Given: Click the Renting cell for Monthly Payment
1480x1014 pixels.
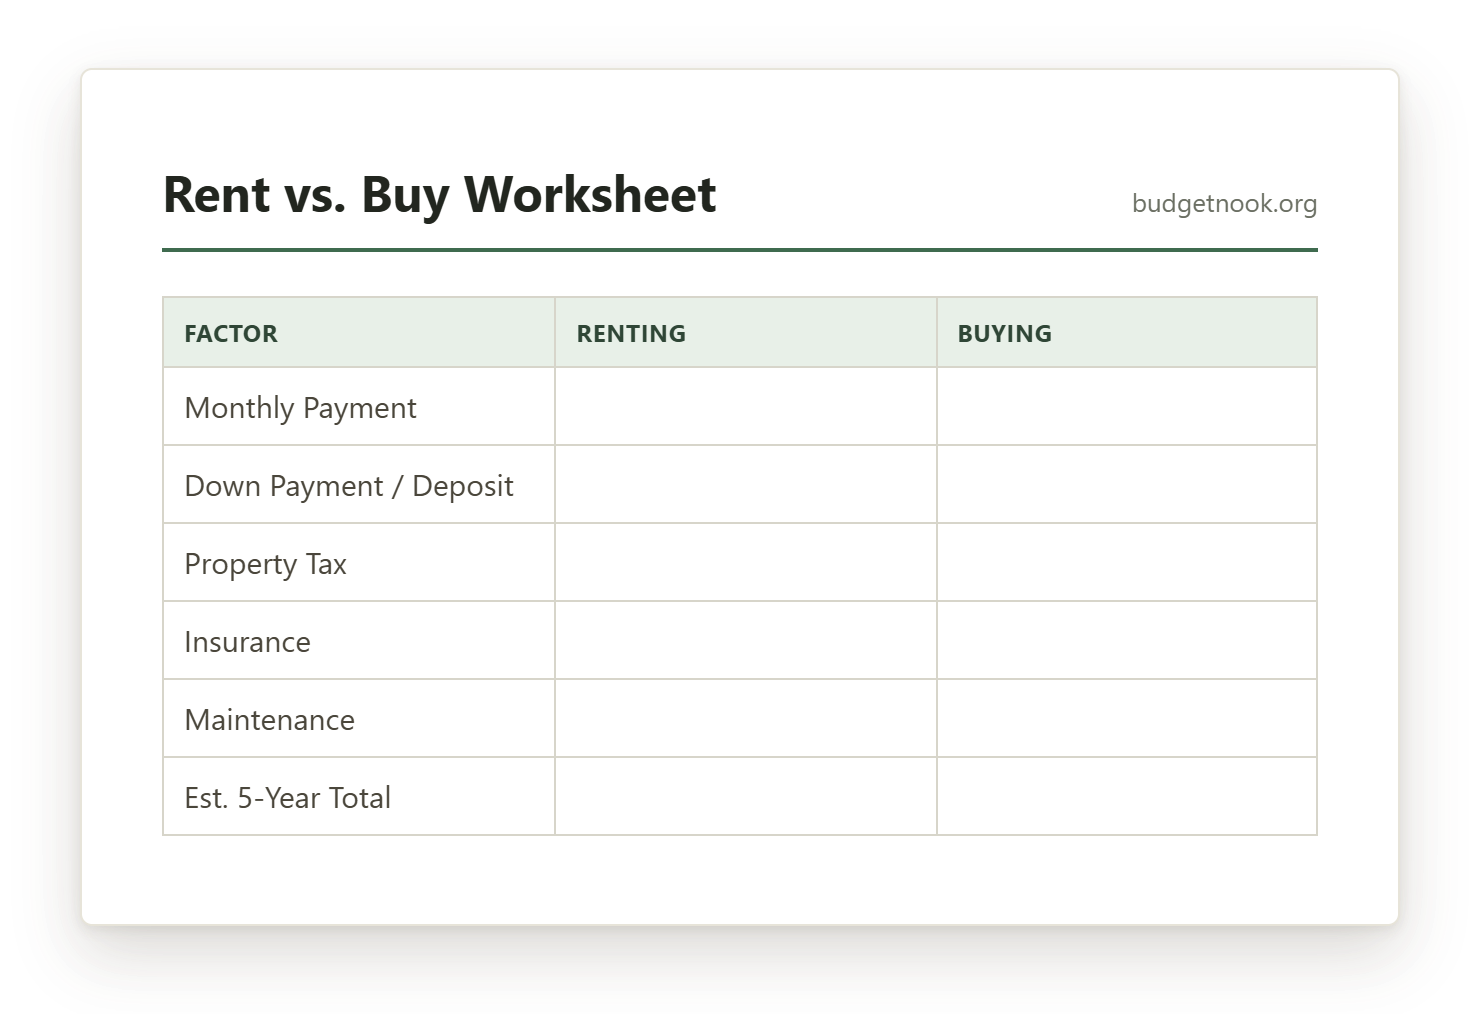Looking at the screenshot, I should (x=746, y=407).
